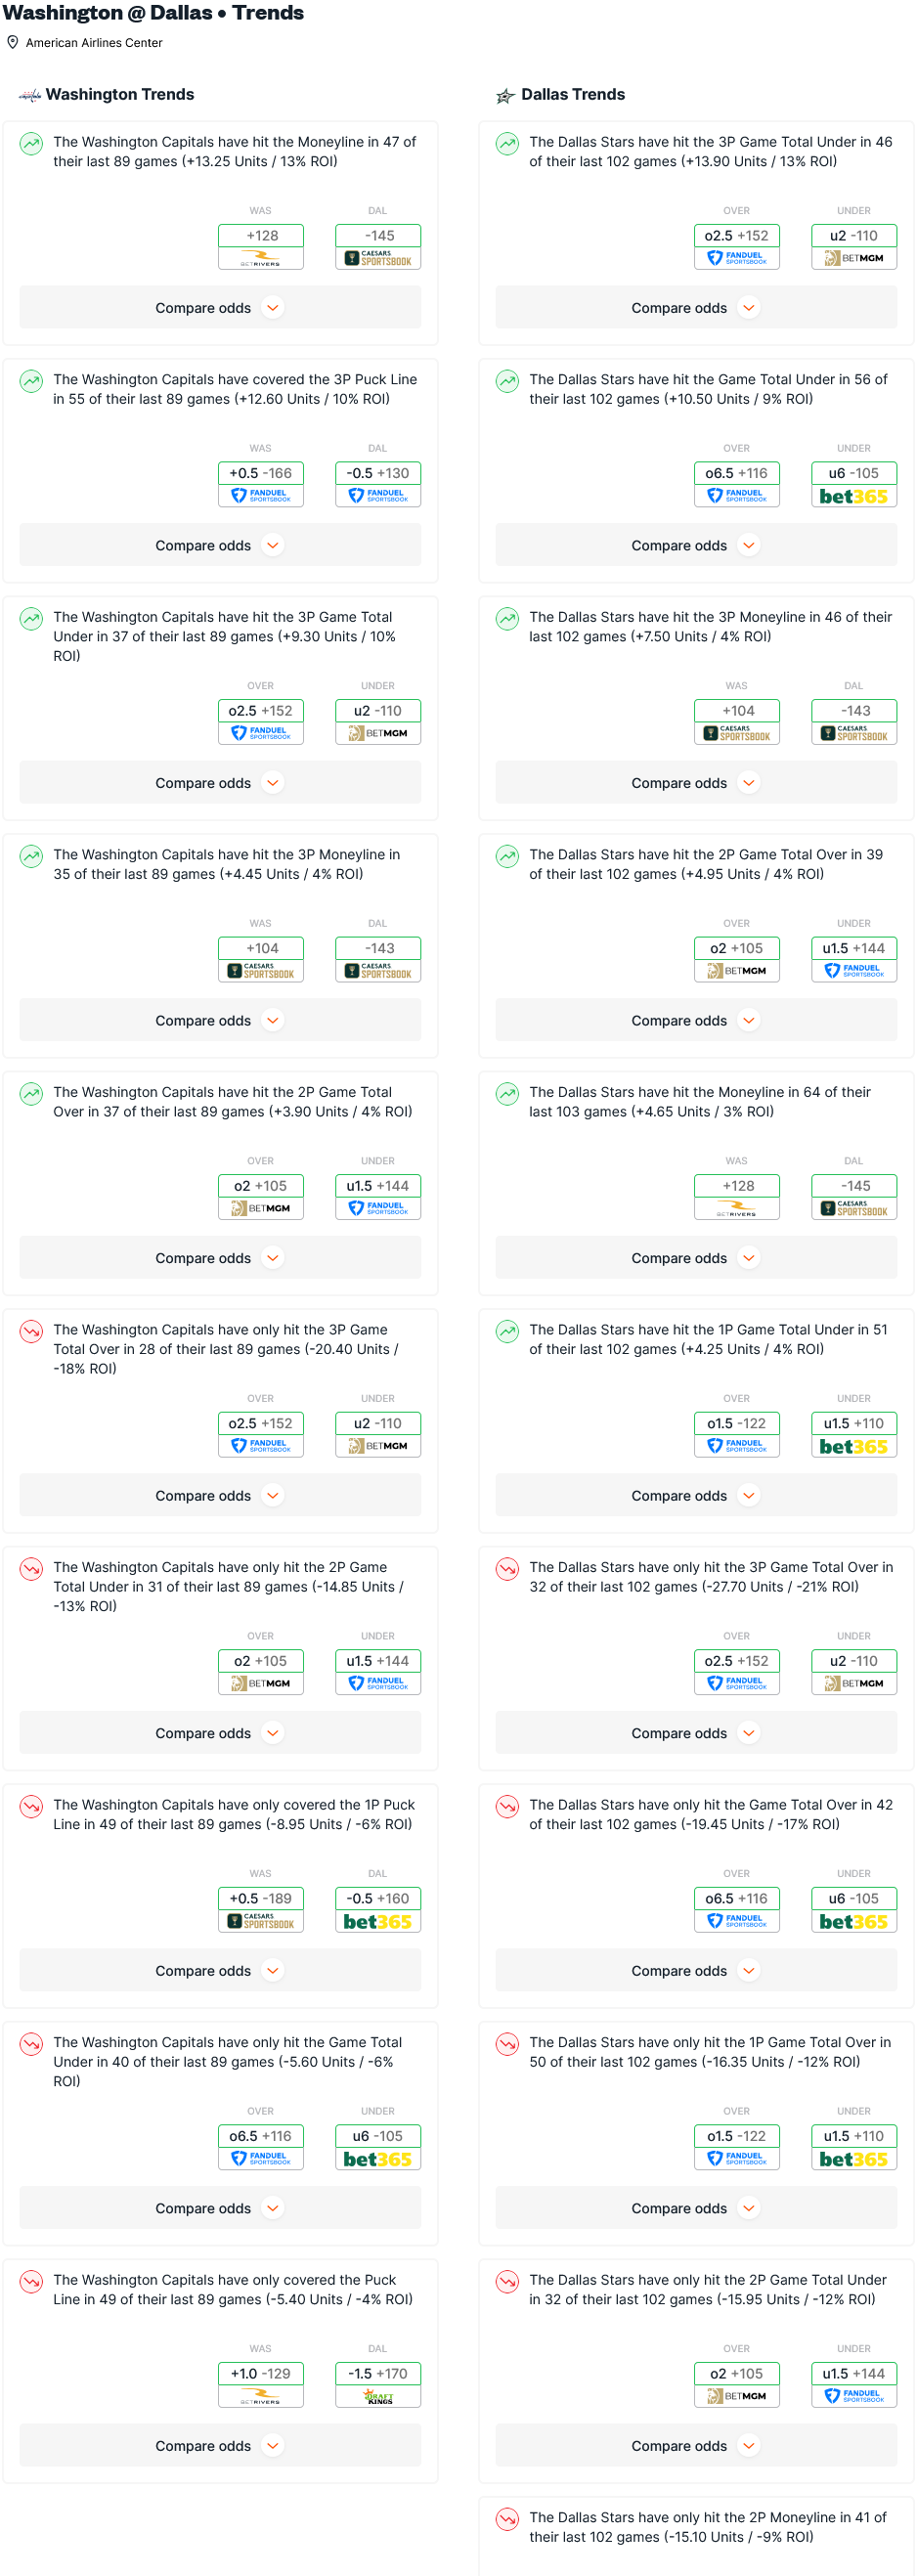Expand Compare odds under Stars 2P Game Total Under trend
The width and height of the screenshot is (917, 2576).
[x=696, y=2445]
